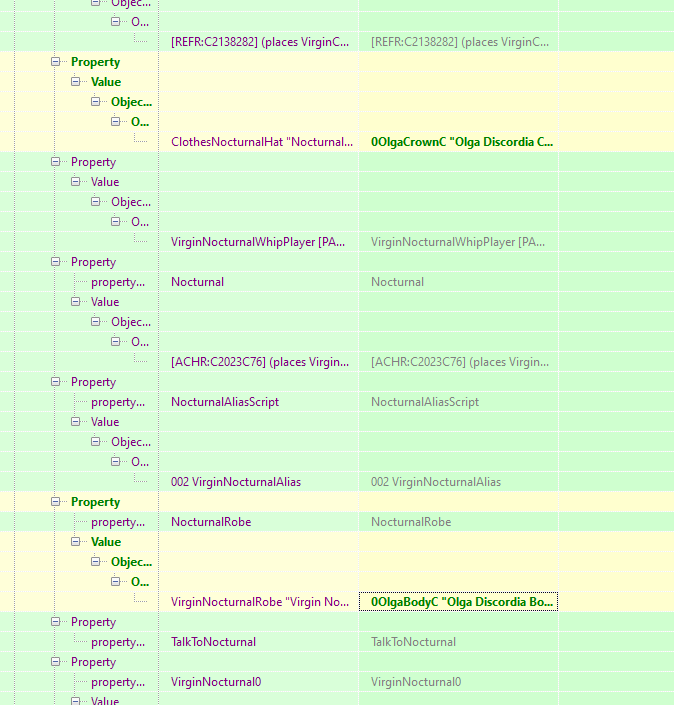Collapse the Property node holding TalkToNocturnal
The height and width of the screenshot is (705, 674).
click(x=55, y=622)
